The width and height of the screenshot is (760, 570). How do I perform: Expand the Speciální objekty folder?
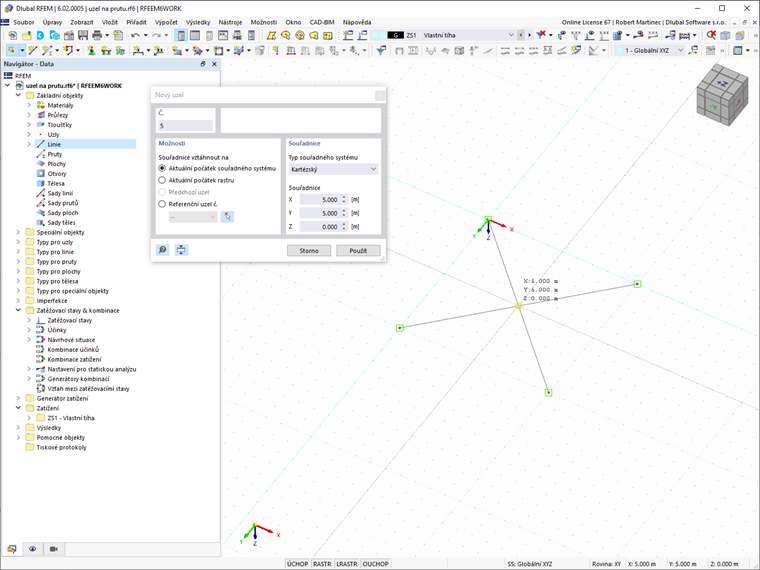18,232
